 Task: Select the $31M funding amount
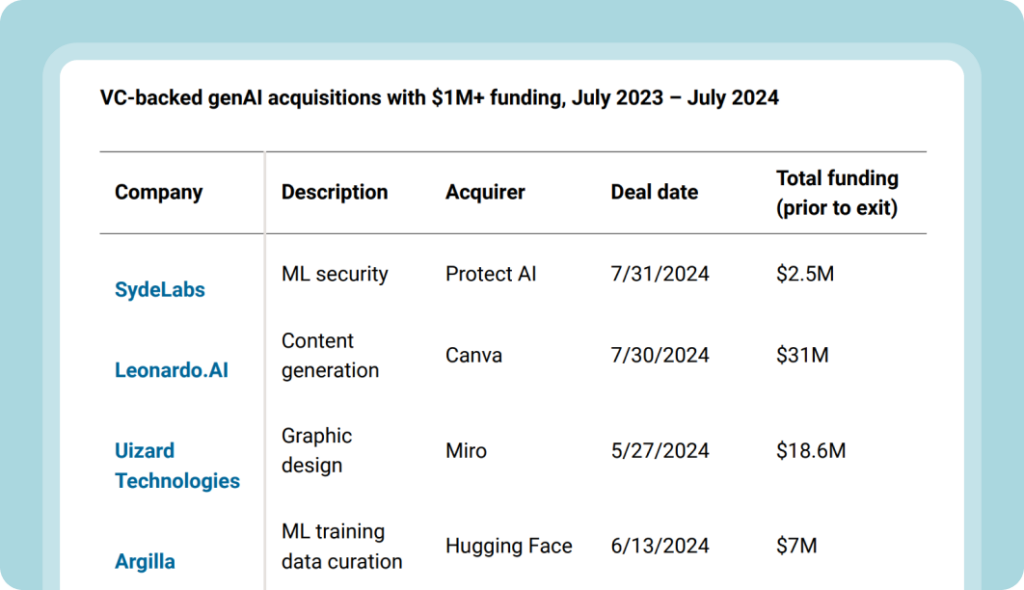click(x=802, y=355)
